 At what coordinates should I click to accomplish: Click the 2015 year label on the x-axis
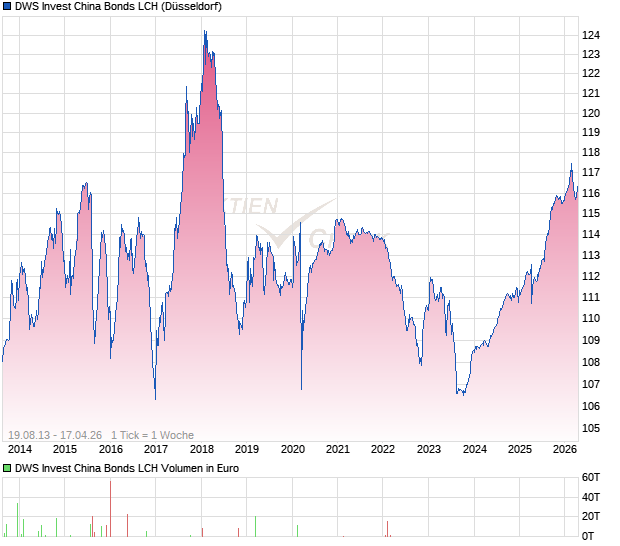tap(65, 450)
